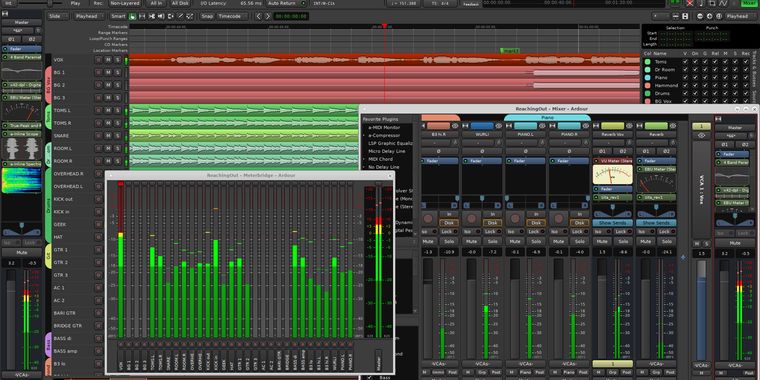
Task: Open the visible tracks count dropdown
Action: click(661, 16)
